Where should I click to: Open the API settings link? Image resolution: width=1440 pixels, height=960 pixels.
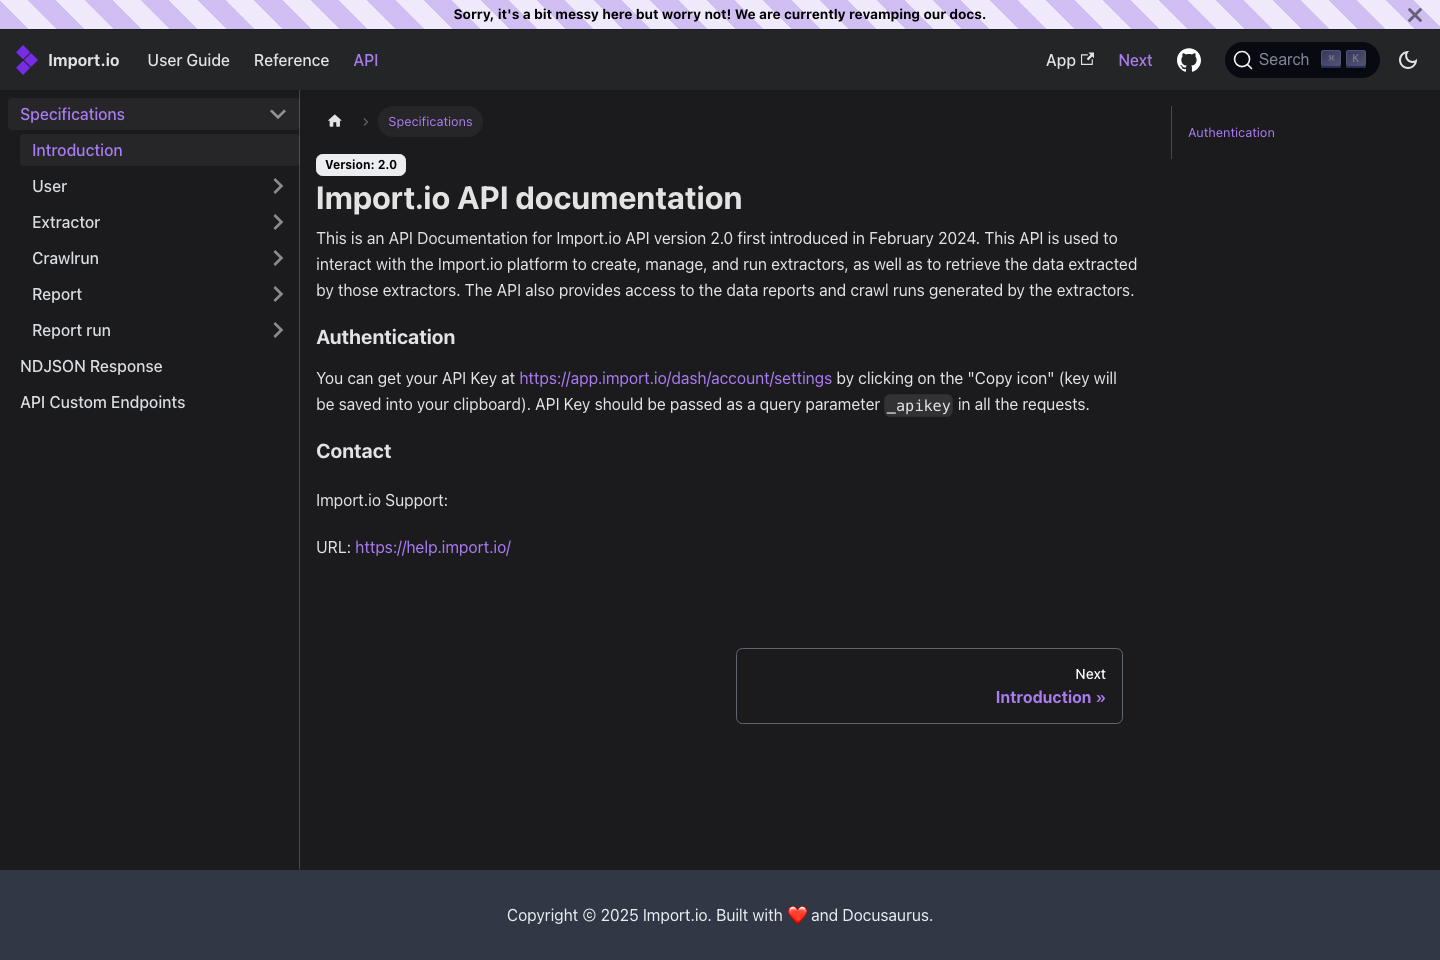[675, 378]
